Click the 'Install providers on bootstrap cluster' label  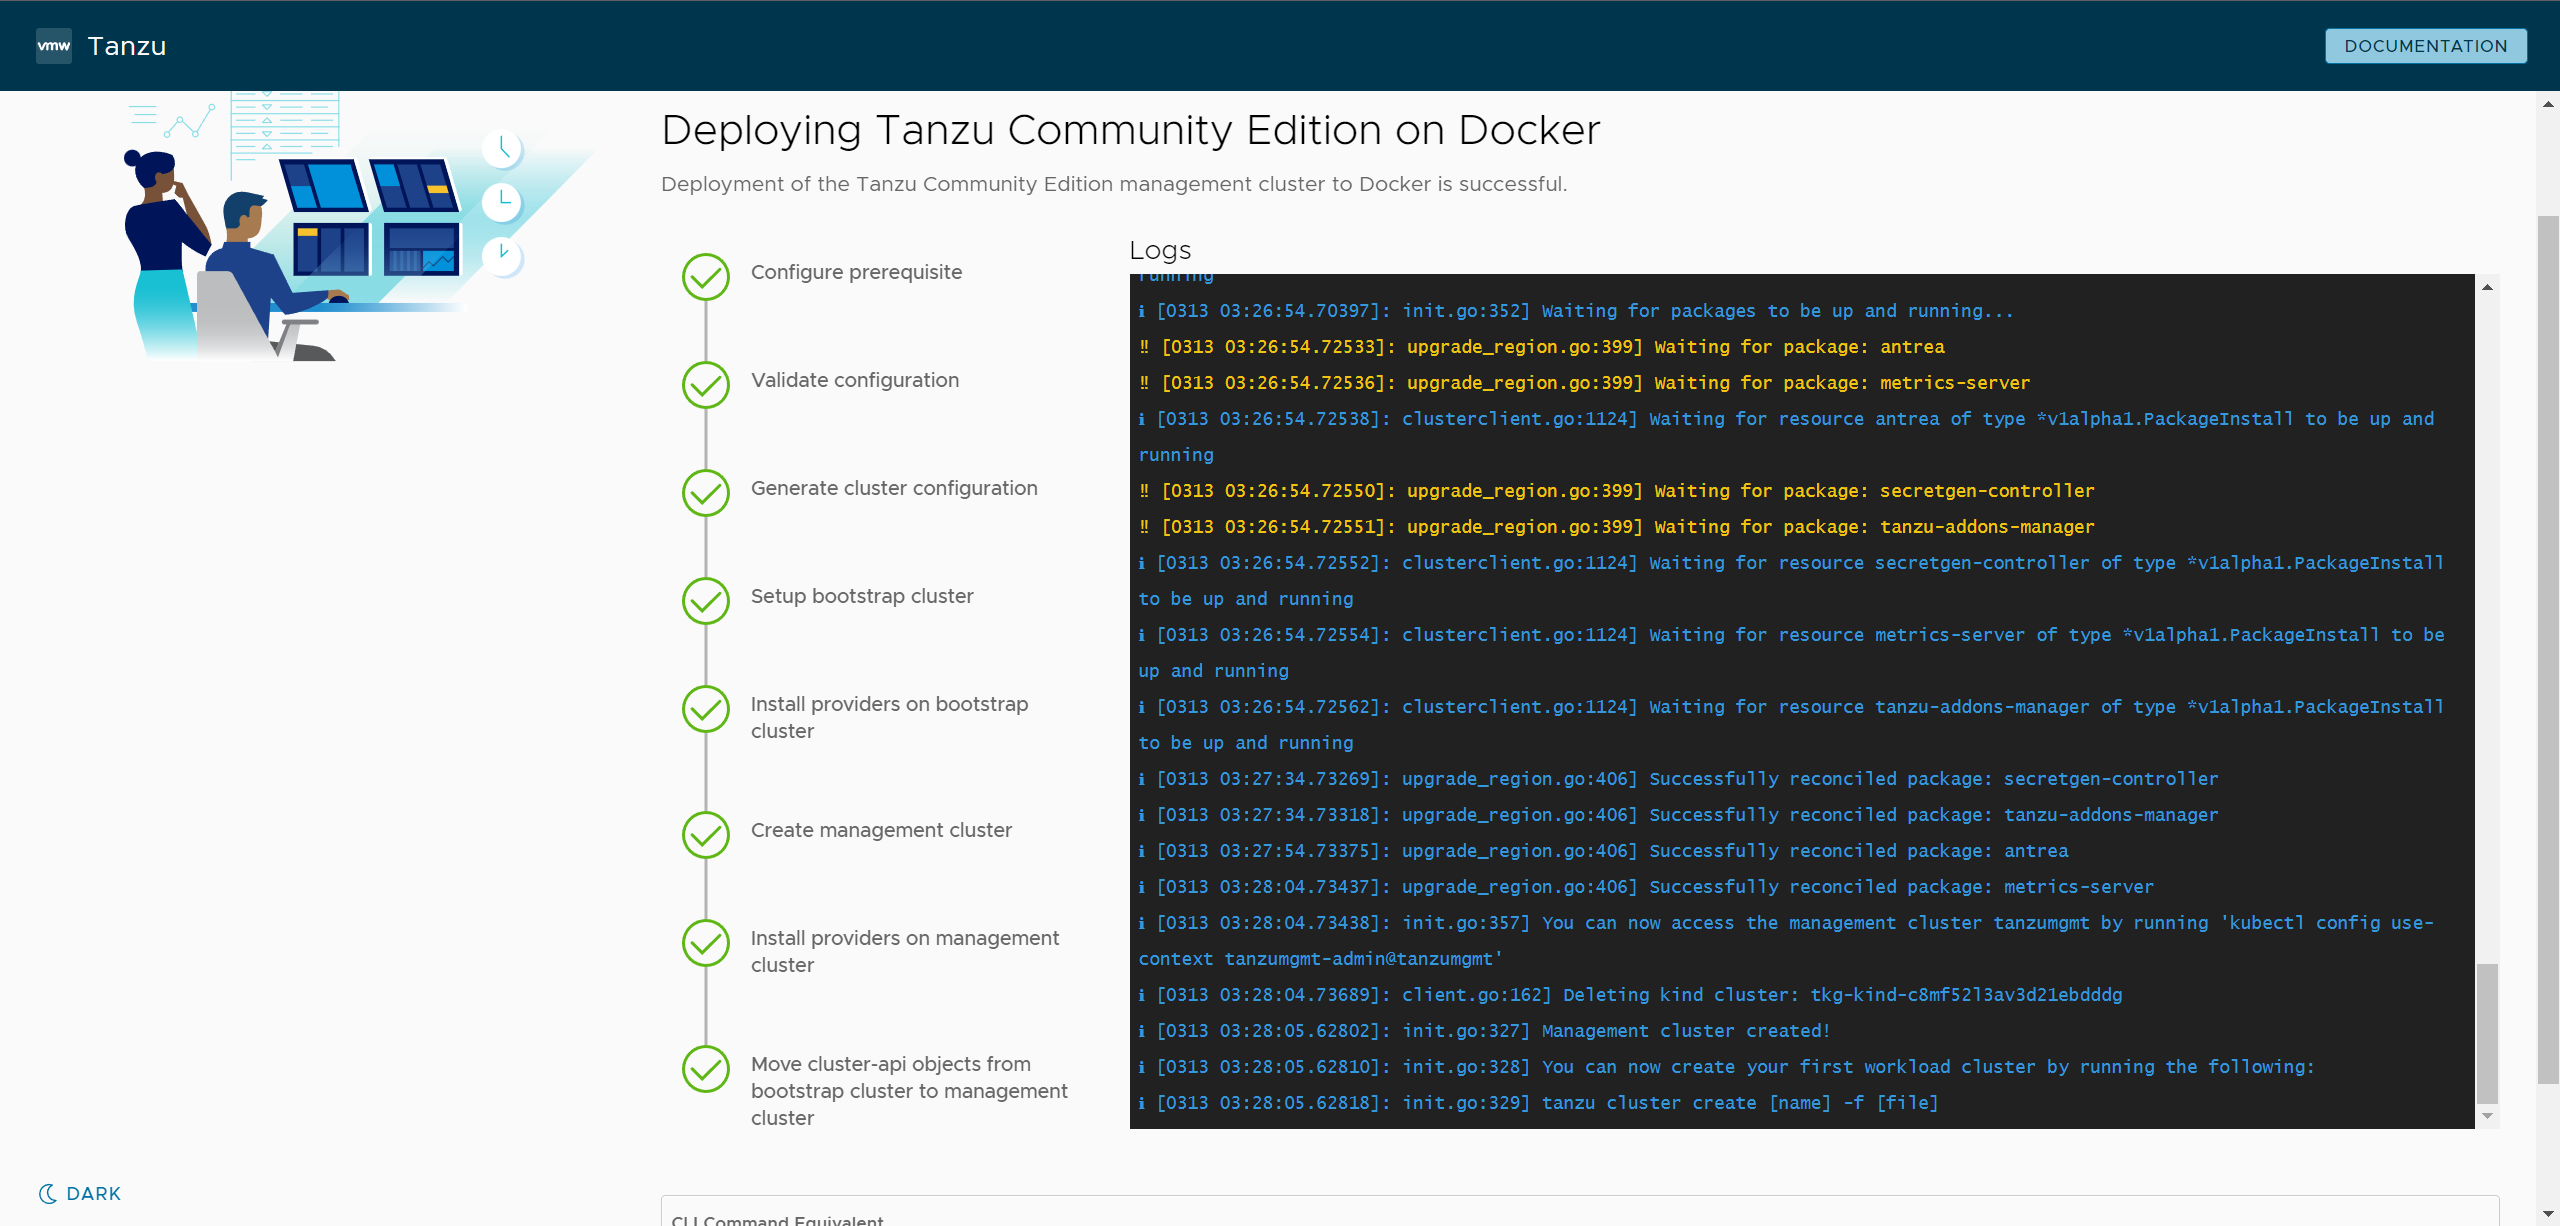[x=890, y=717]
